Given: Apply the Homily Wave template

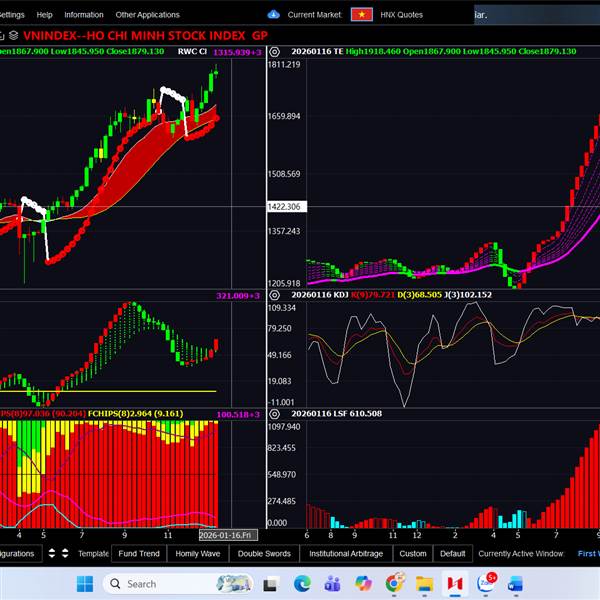Looking at the screenshot, I should 198,553.
